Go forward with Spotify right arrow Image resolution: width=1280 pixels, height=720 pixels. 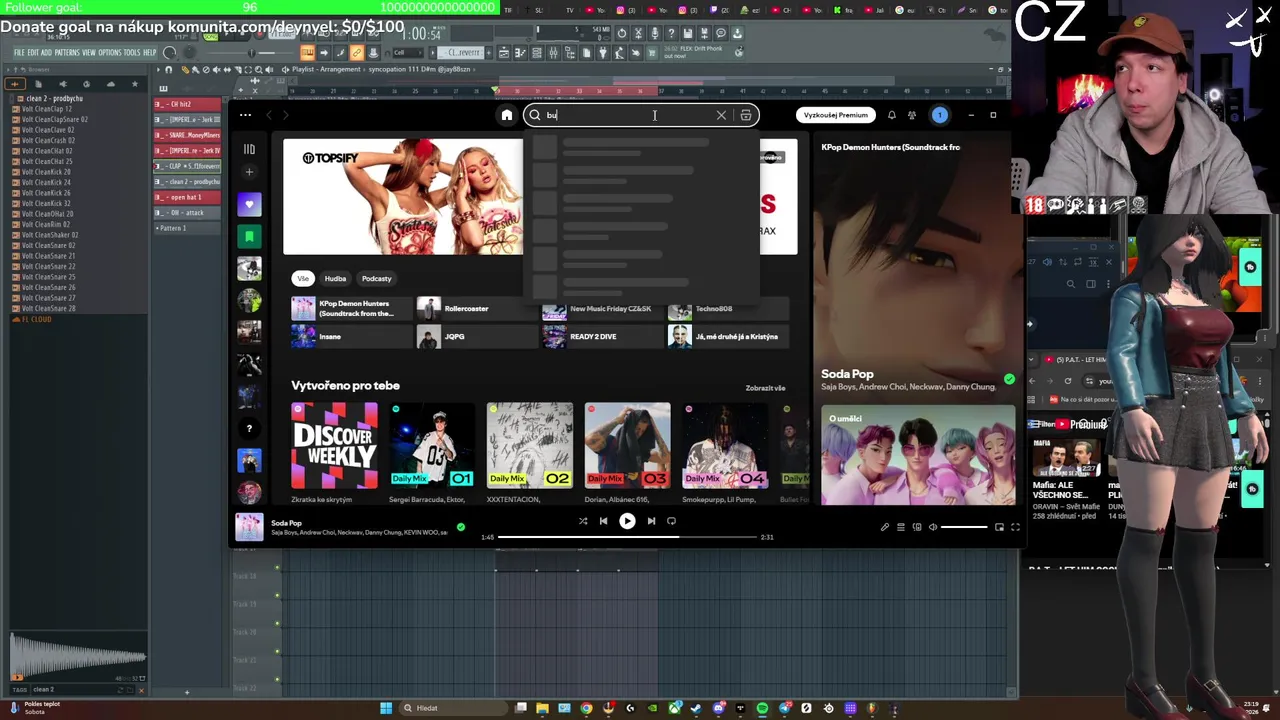tap(286, 115)
